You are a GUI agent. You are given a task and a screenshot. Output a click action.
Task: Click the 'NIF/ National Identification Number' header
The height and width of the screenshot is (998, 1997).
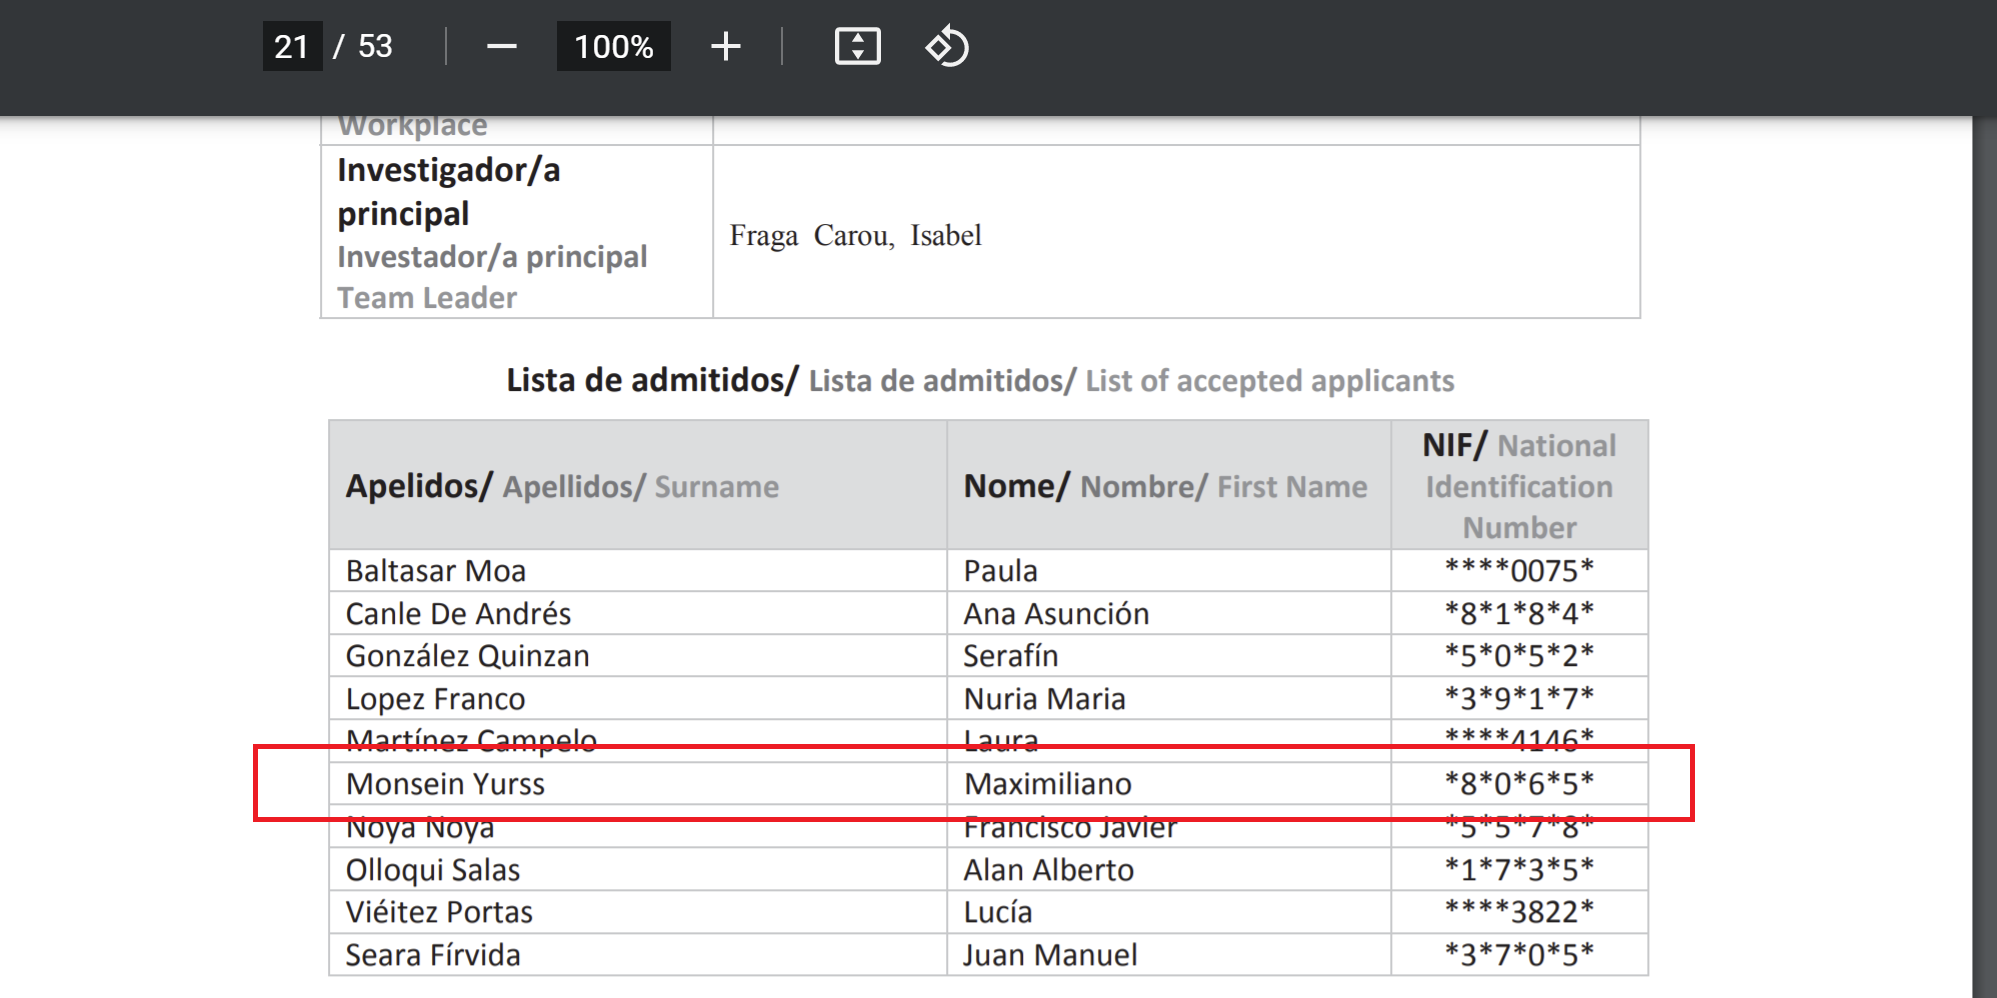pyautogui.click(x=1519, y=486)
